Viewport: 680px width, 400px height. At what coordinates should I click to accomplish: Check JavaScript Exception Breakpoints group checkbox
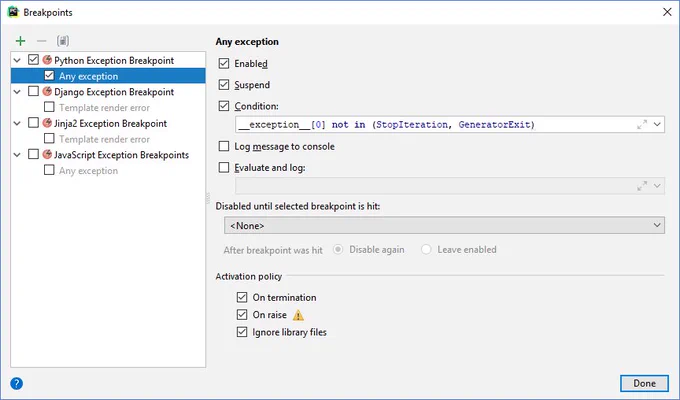33,154
